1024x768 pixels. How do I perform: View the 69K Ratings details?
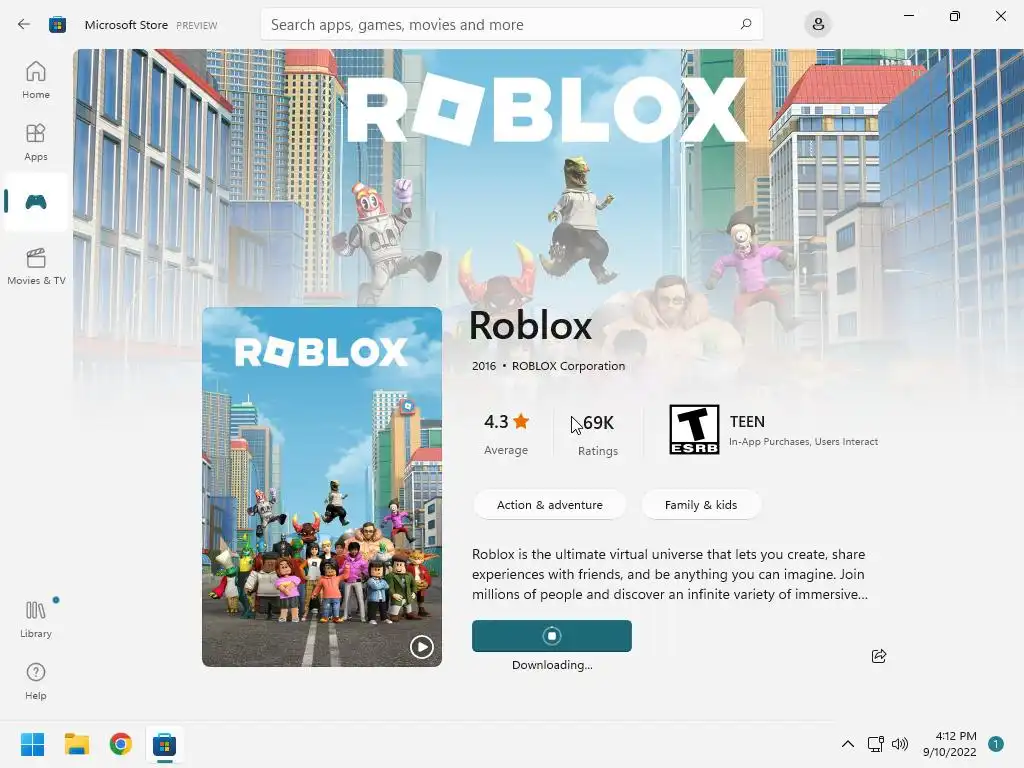(x=598, y=434)
